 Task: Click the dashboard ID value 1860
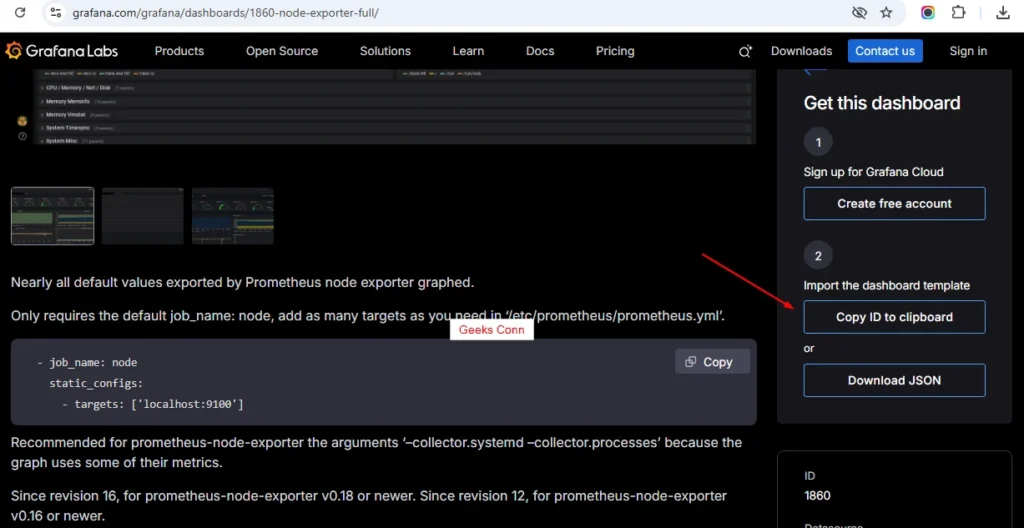coord(817,495)
